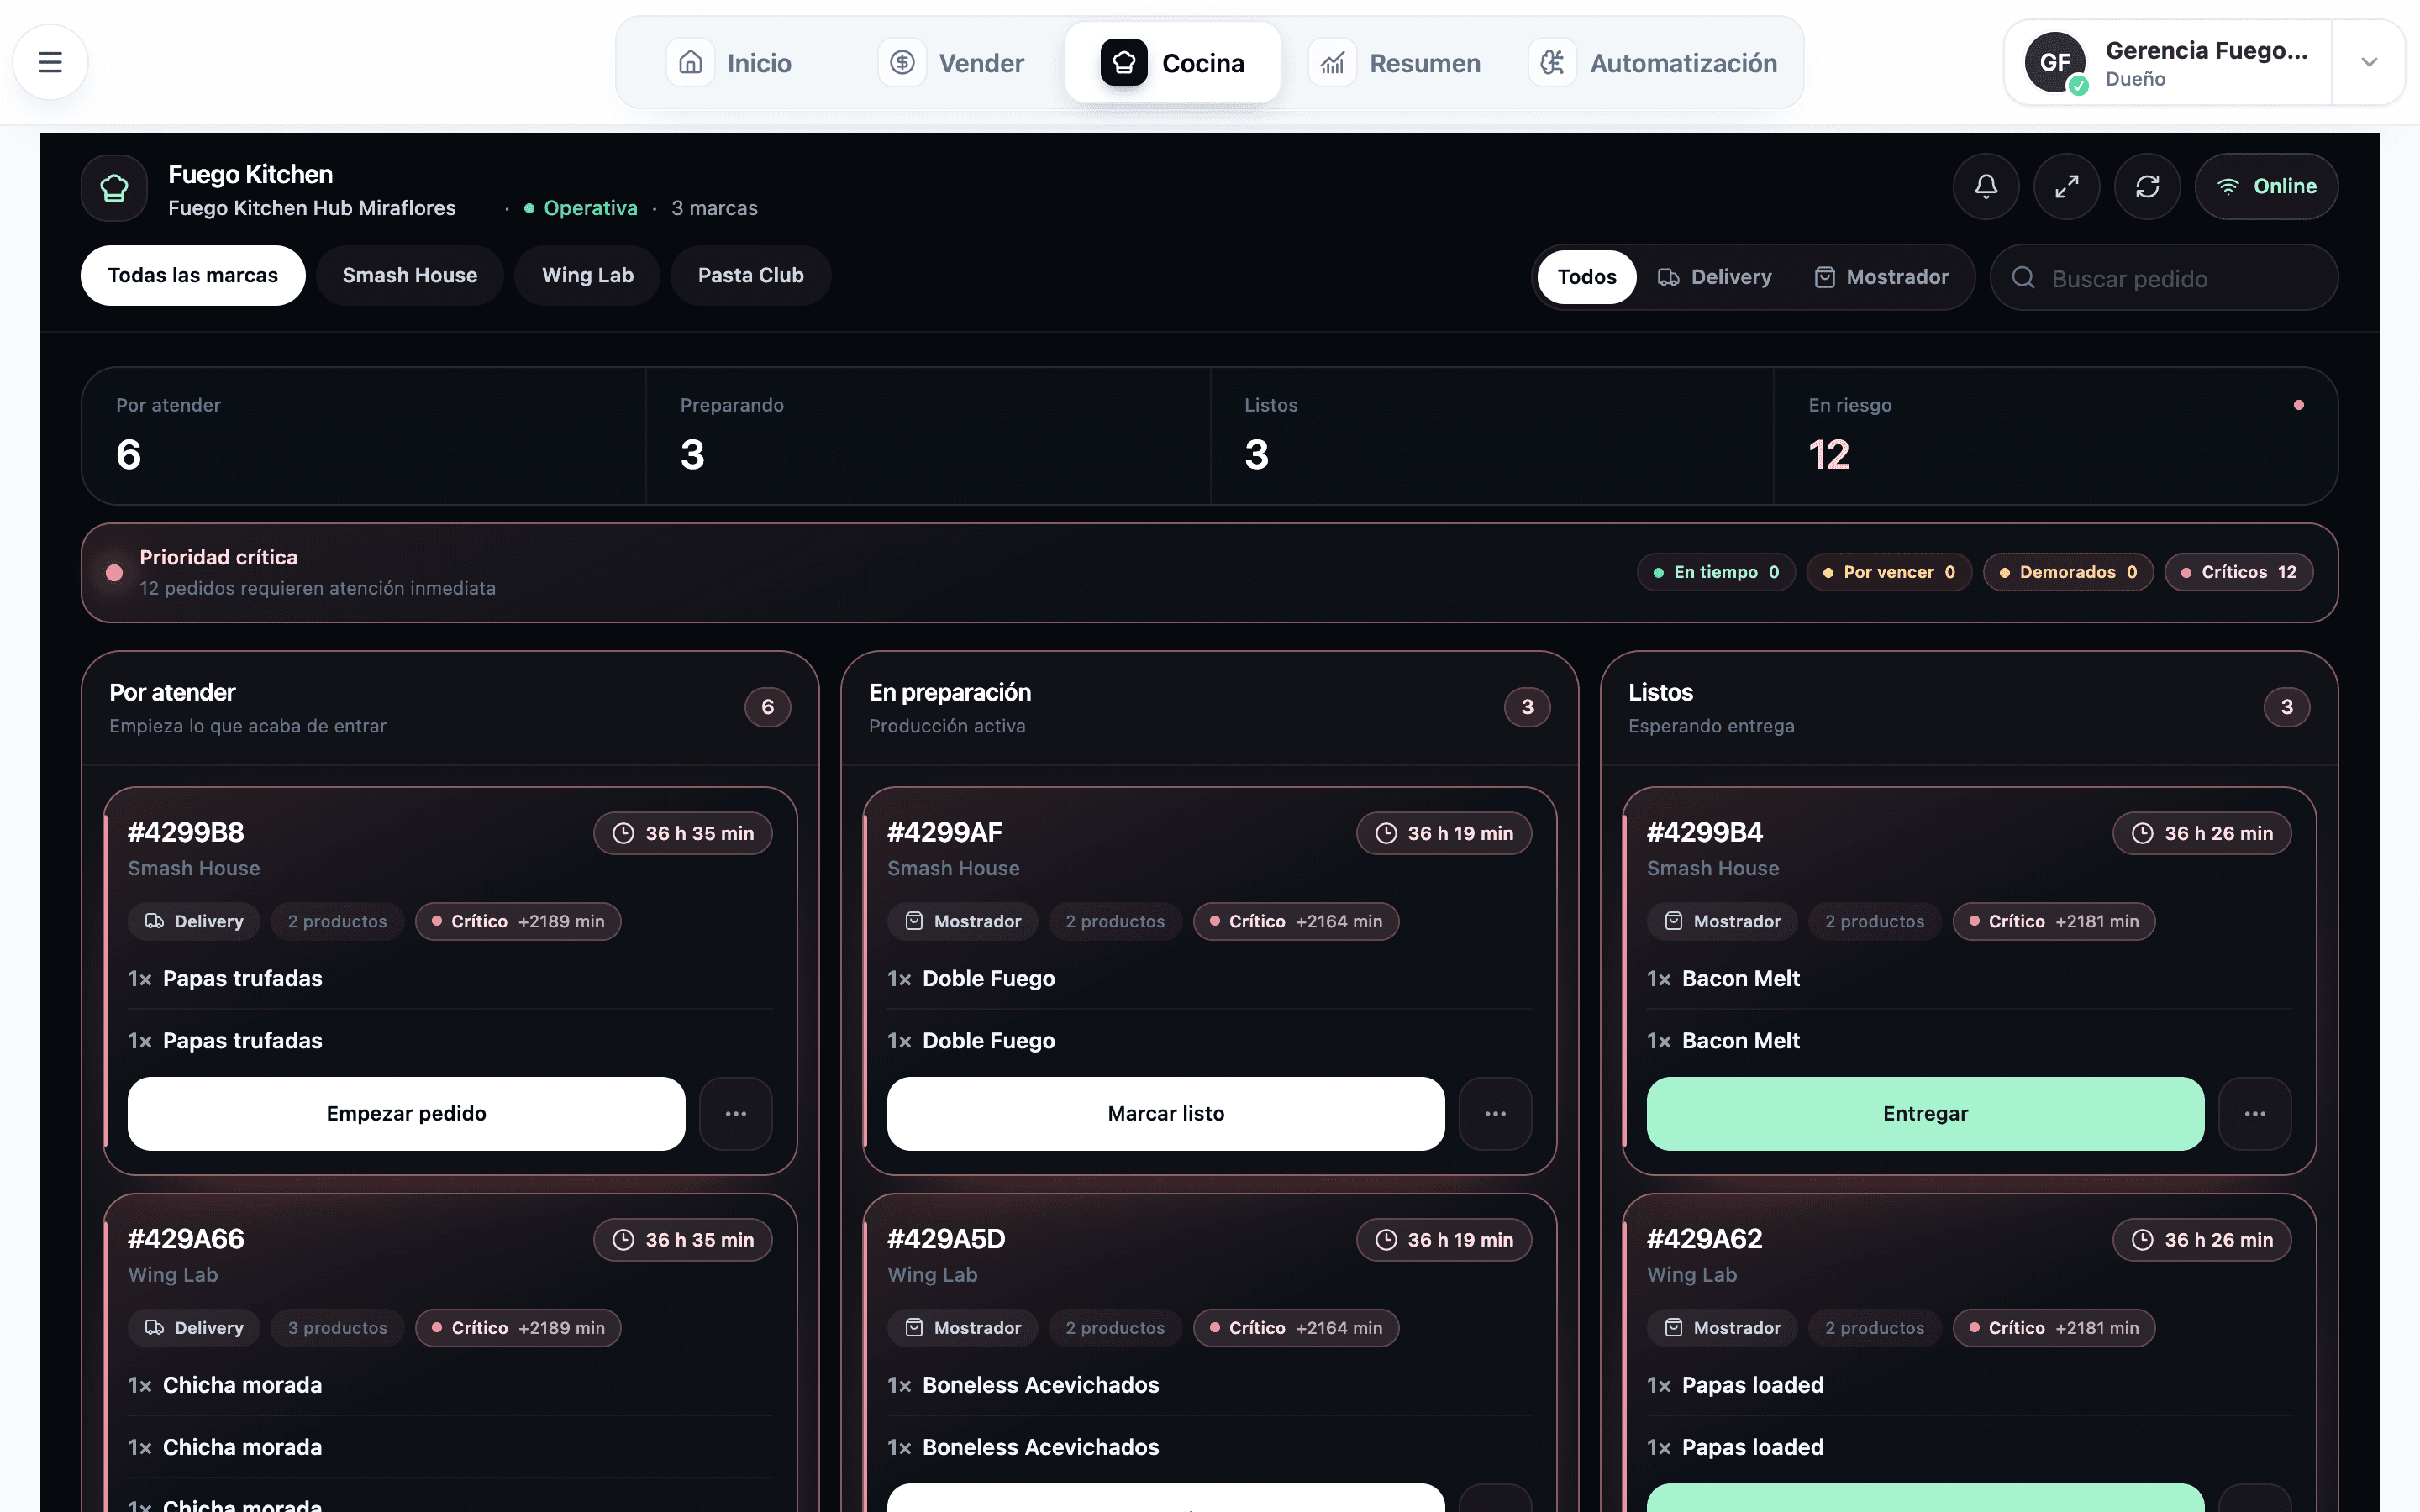Click the Listos summary card
2420x1512 pixels.
[1492, 436]
